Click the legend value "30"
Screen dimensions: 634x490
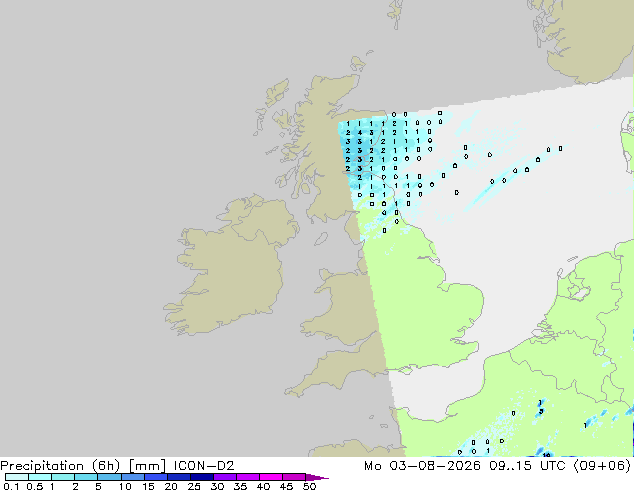pos(217,486)
